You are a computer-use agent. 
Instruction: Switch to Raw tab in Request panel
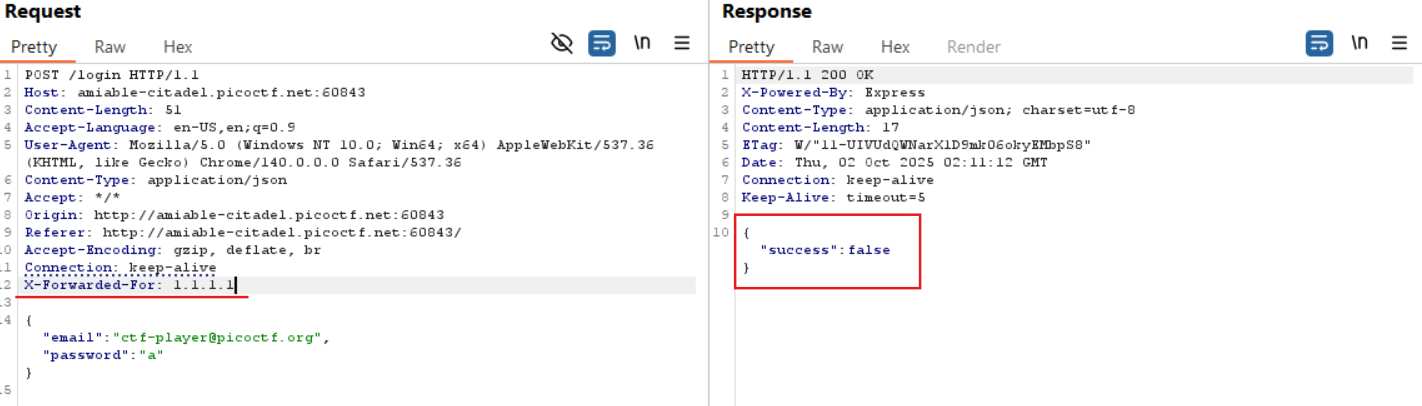pyautogui.click(x=110, y=47)
